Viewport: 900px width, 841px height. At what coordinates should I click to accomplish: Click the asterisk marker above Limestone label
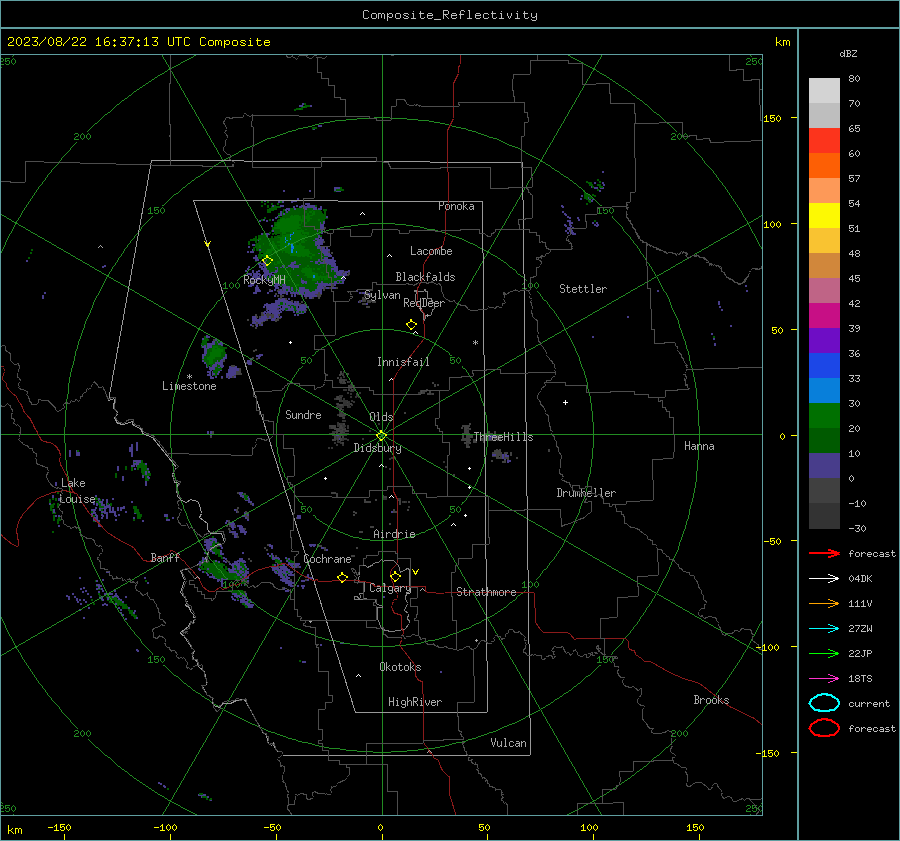point(189,377)
